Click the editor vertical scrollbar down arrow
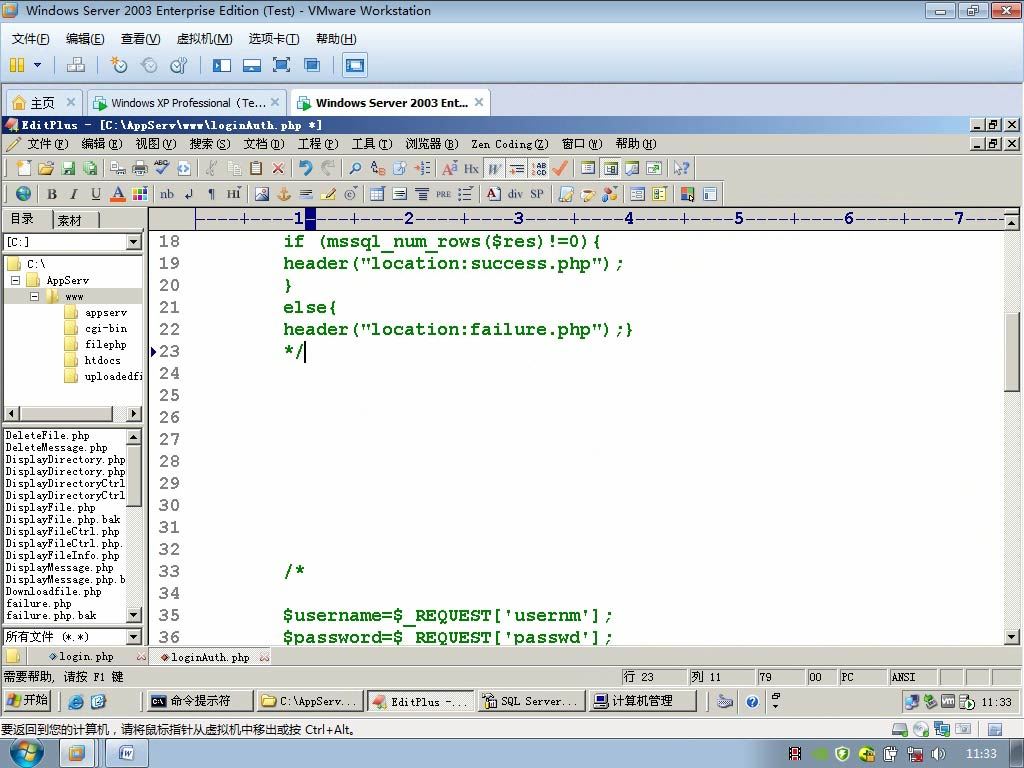Screen dimensions: 1024x768 click(1012, 635)
